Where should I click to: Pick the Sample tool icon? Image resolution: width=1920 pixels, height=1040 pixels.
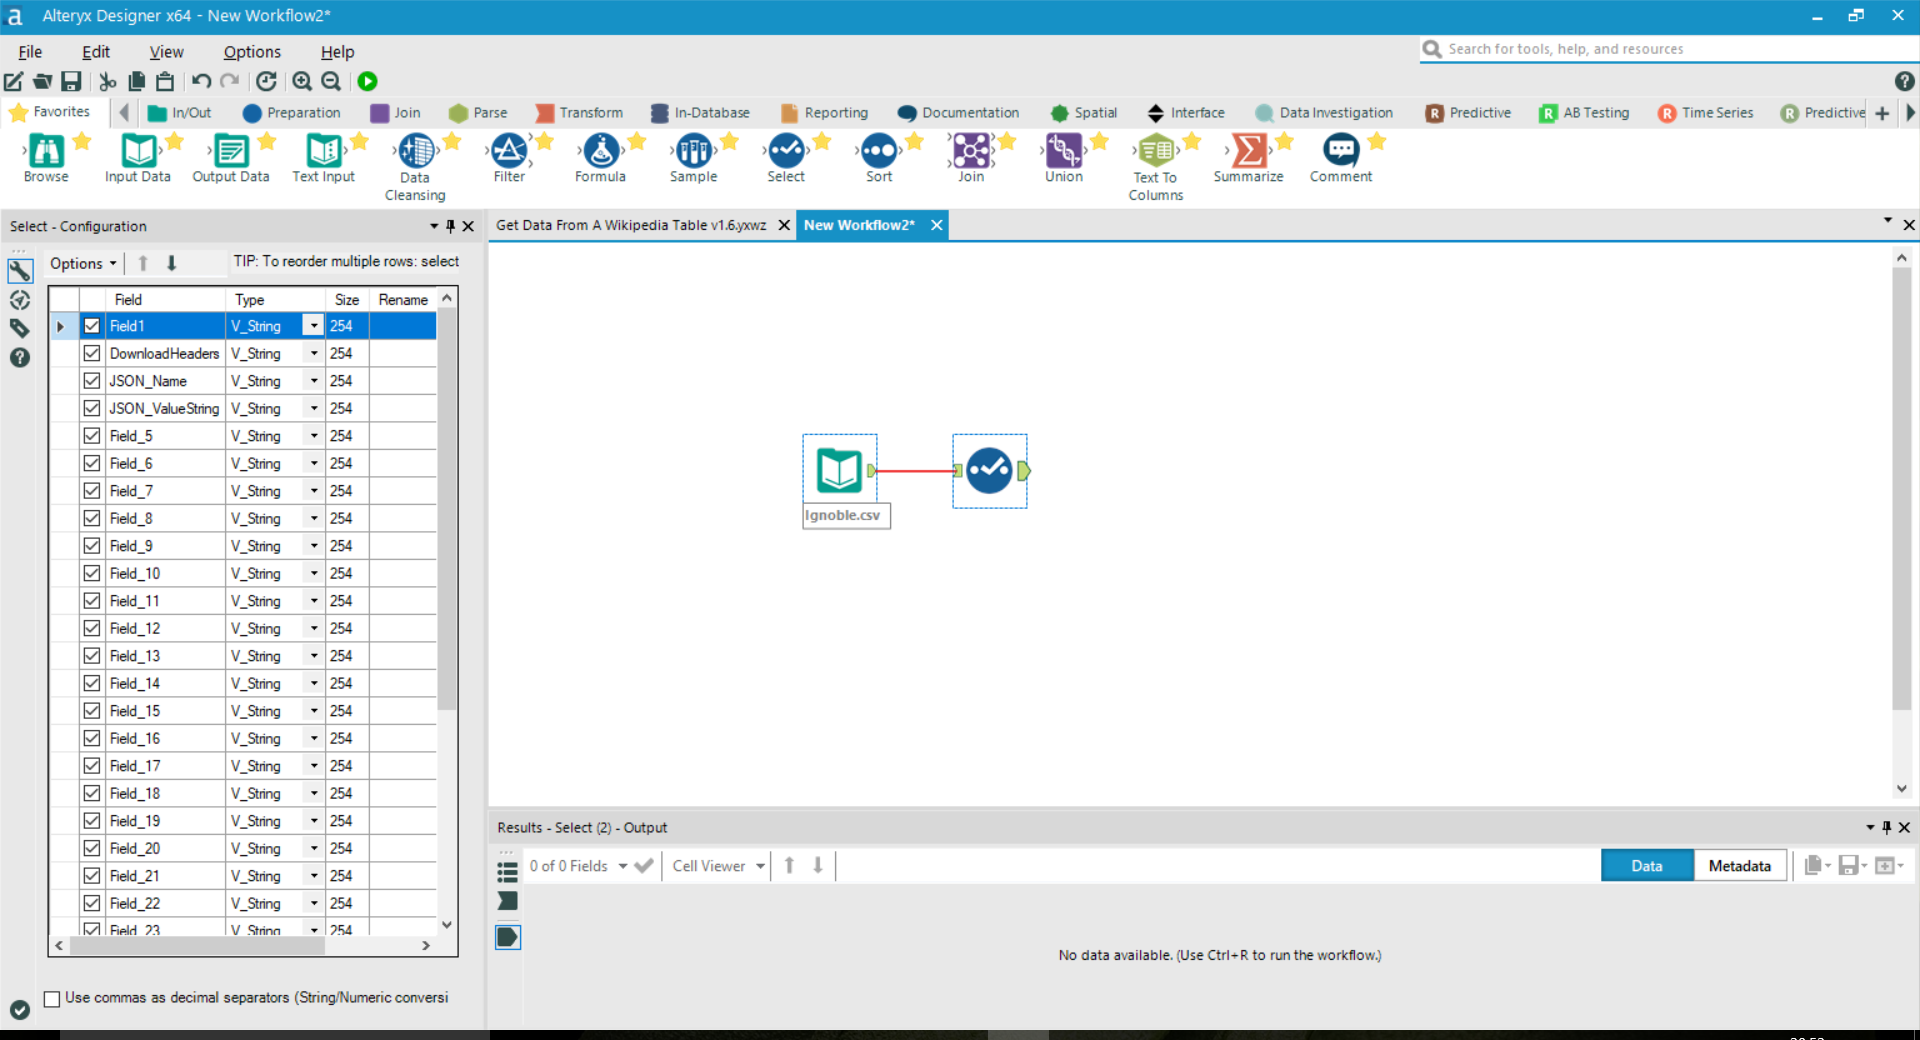[694, 151]
